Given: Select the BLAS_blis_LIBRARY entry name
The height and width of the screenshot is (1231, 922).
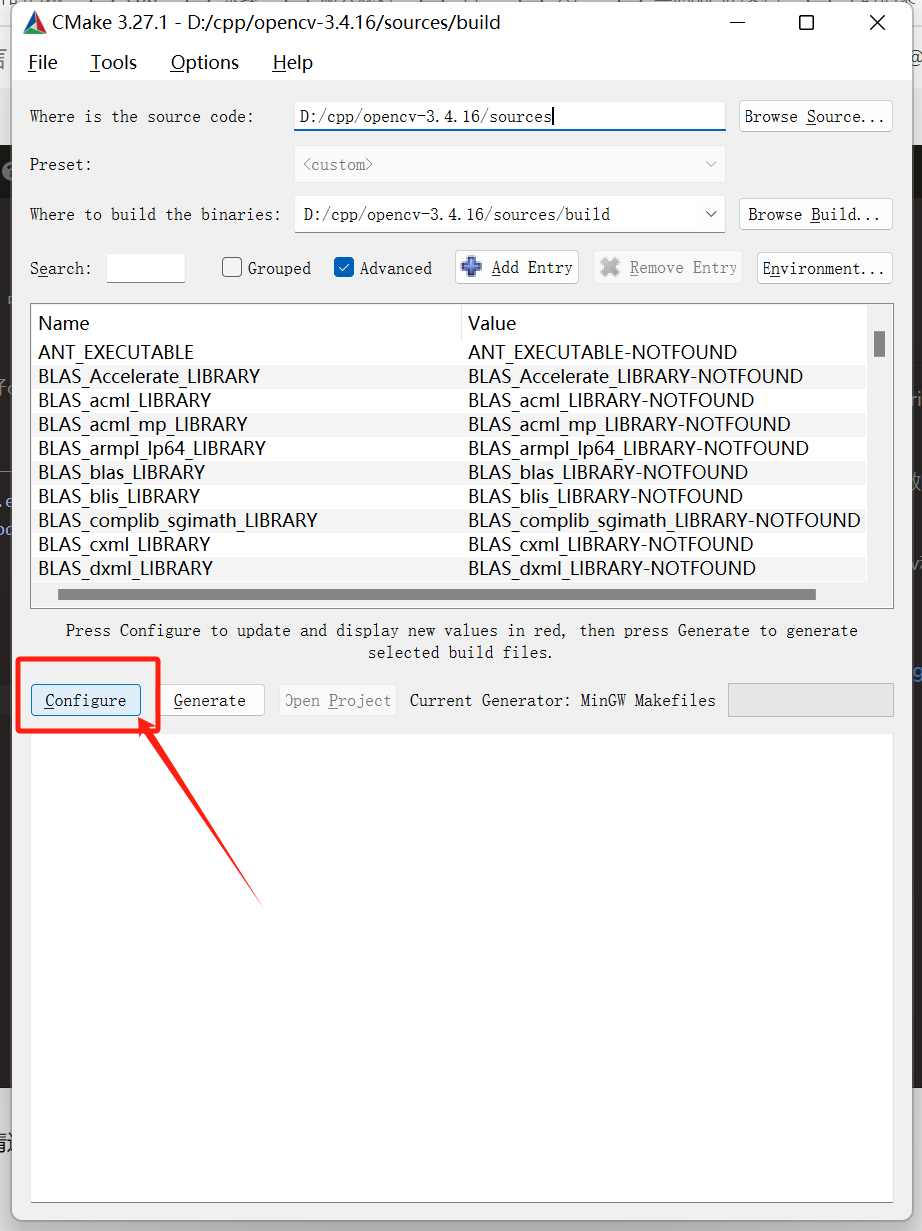Looking at the screenshot, I should pyautogui.click(x=119, y=496).
